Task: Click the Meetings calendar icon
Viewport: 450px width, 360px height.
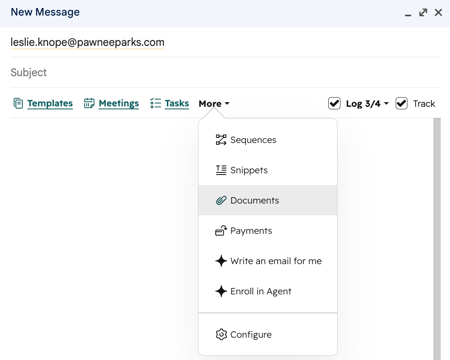Action: pos(89,103)
